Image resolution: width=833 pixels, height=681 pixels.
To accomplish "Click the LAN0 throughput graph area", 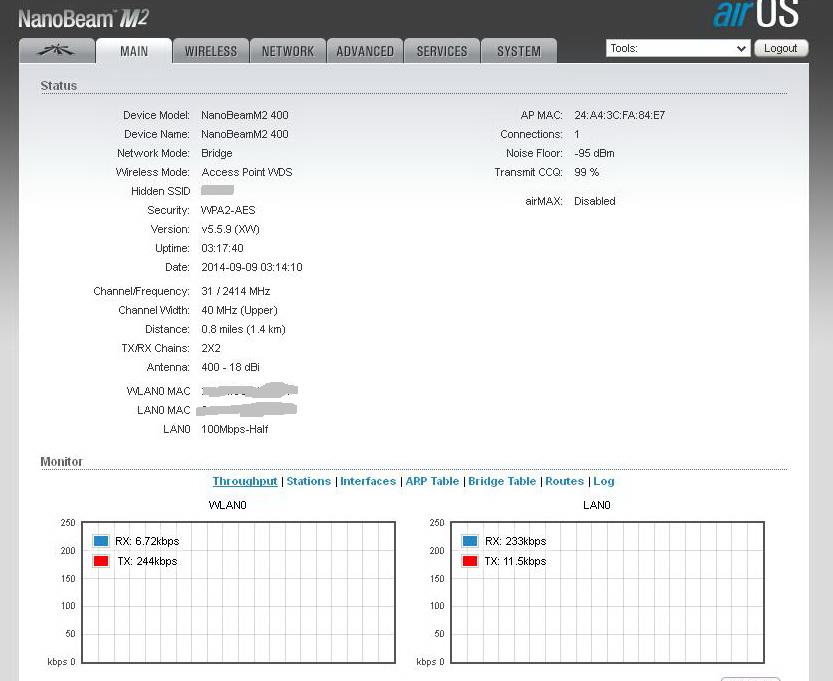I will [x=607, y=592].
